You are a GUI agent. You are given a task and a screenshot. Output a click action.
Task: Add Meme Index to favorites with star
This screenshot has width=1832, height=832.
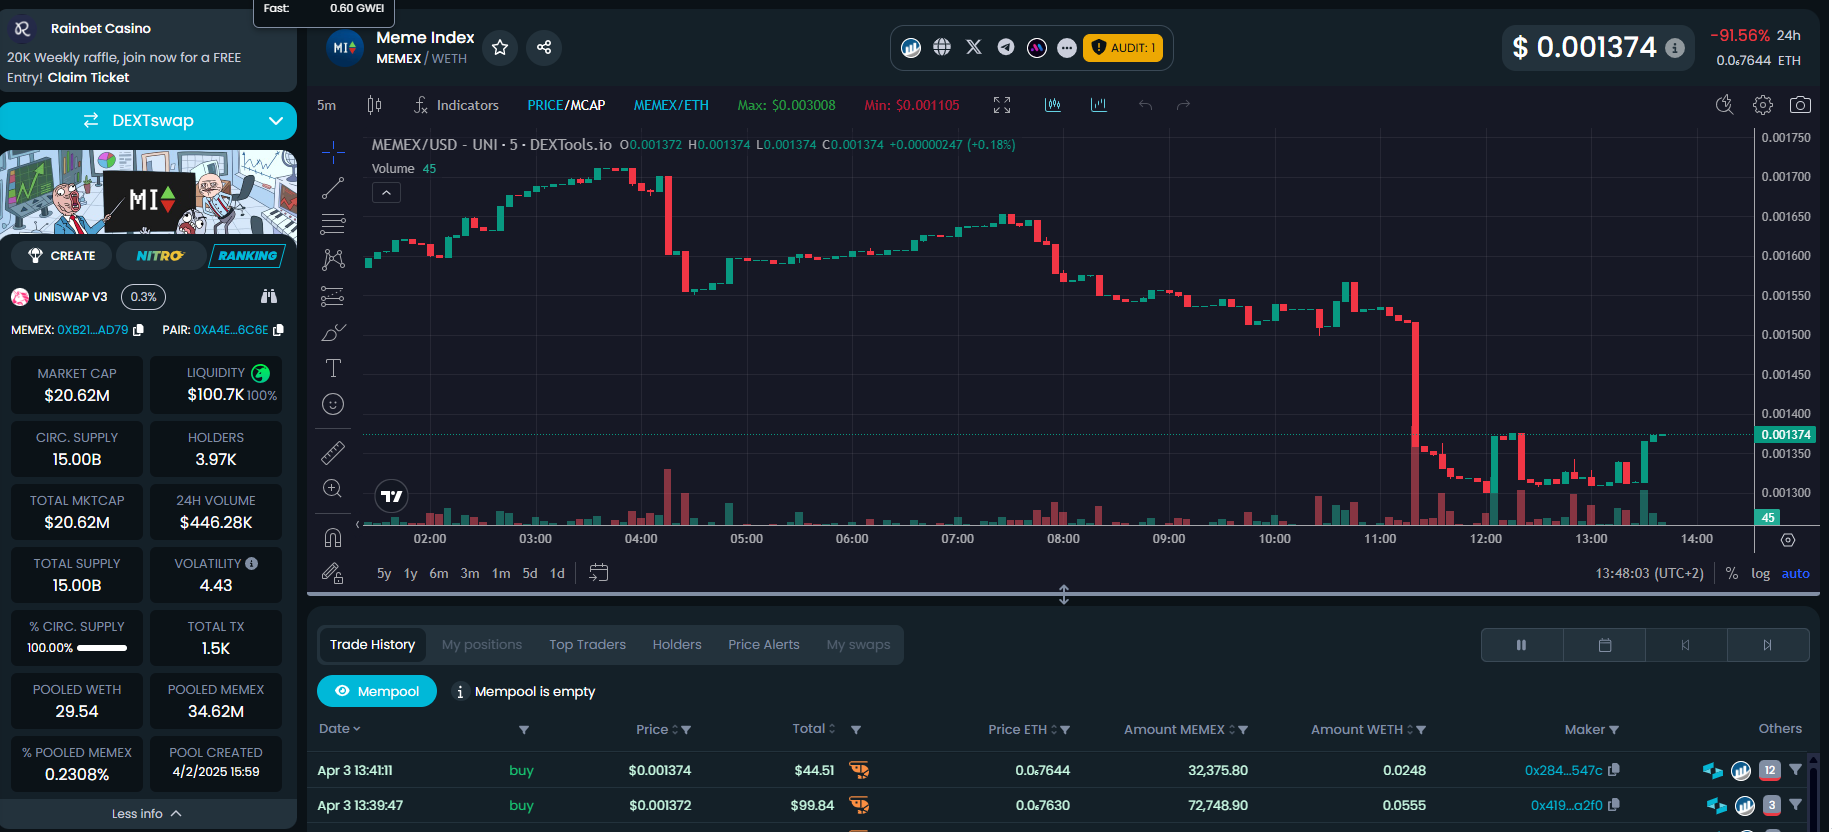[500, 47]
